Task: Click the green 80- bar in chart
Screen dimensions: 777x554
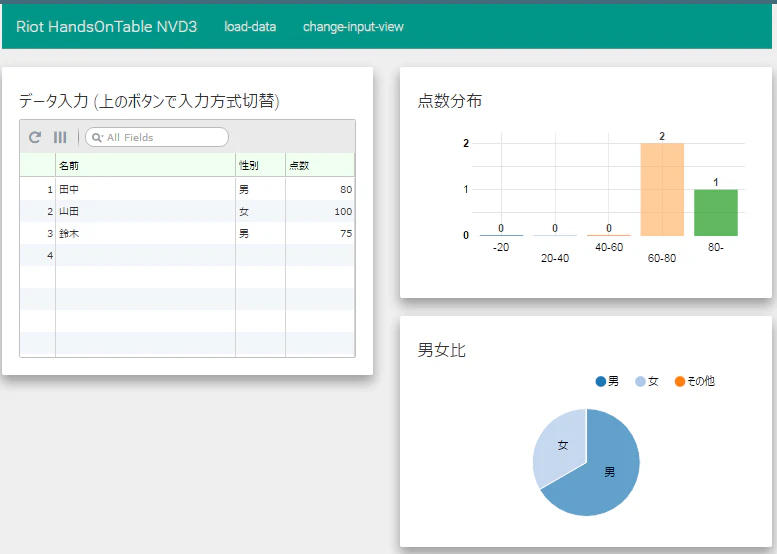Action: click(x=716, y=213)
